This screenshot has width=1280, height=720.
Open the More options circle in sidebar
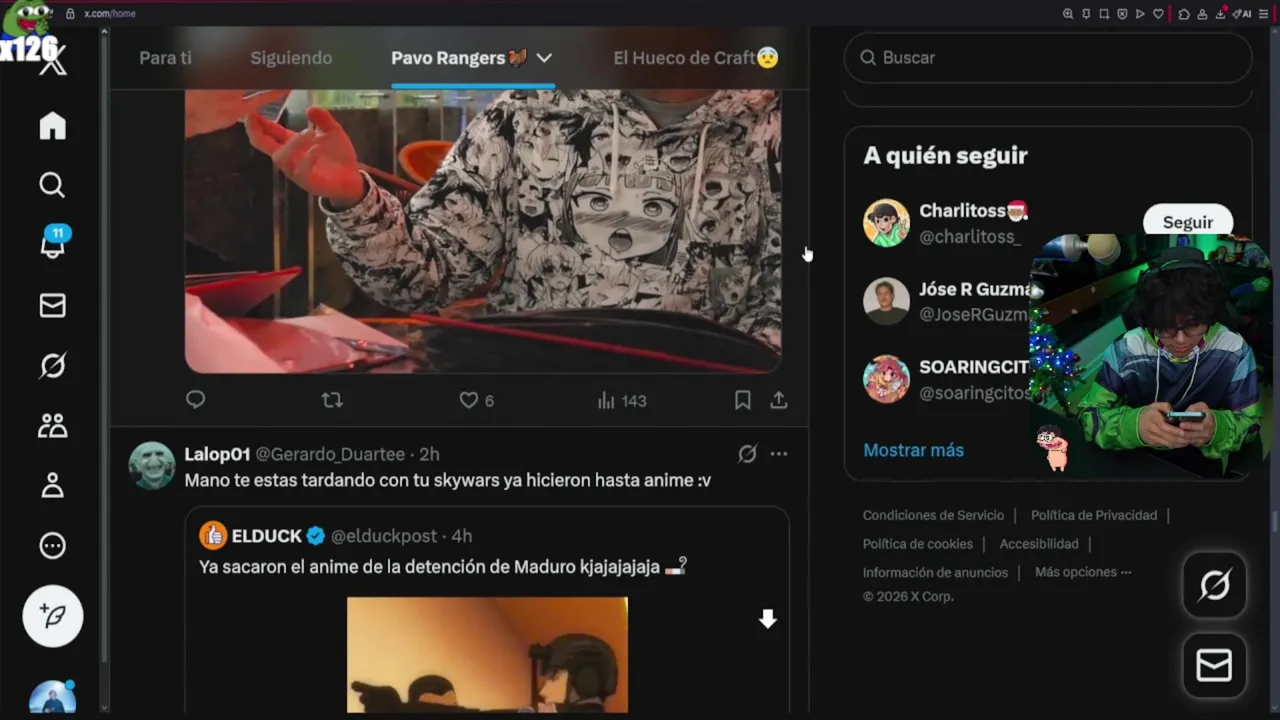pyautogui.click(x=52, y=546)
